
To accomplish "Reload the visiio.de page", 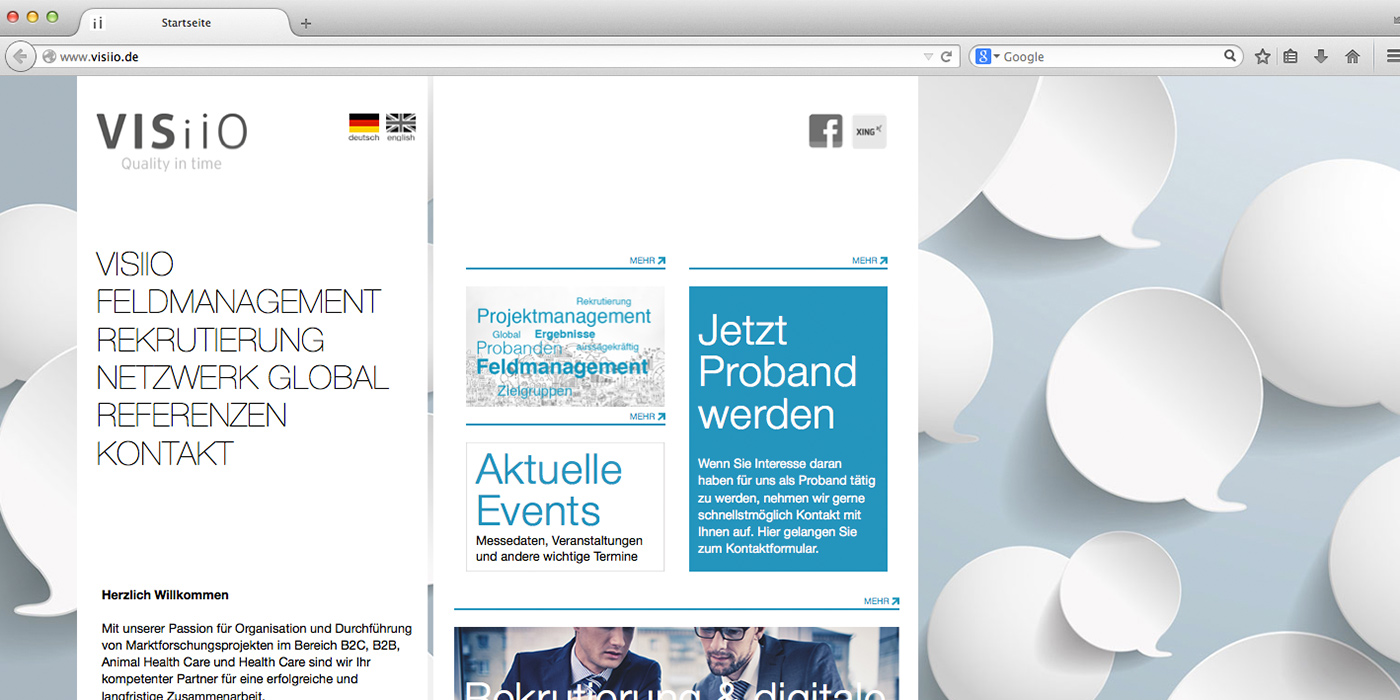I will pyautogui.click(x=947, y=57).
